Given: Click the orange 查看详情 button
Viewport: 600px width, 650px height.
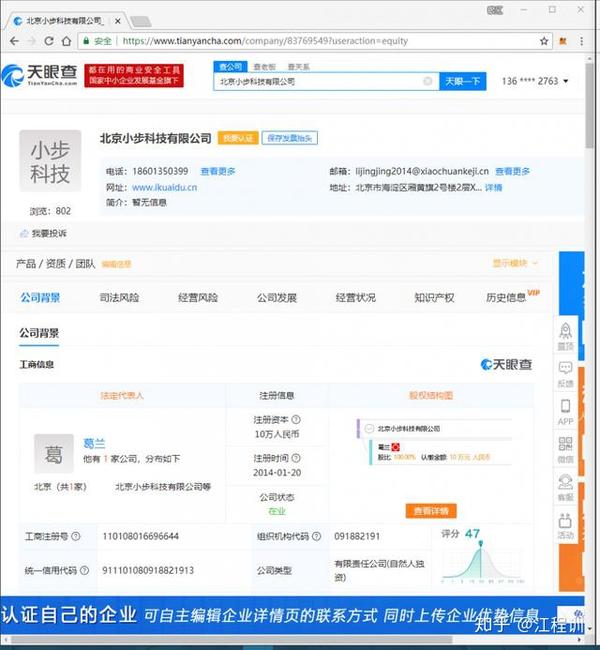Looking at the screenshot, I should click(431, 511).
